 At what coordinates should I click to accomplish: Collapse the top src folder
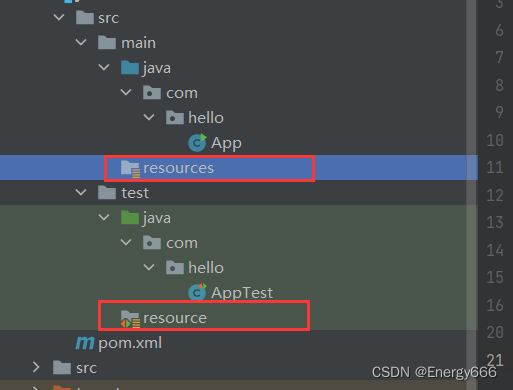(59, 17)
